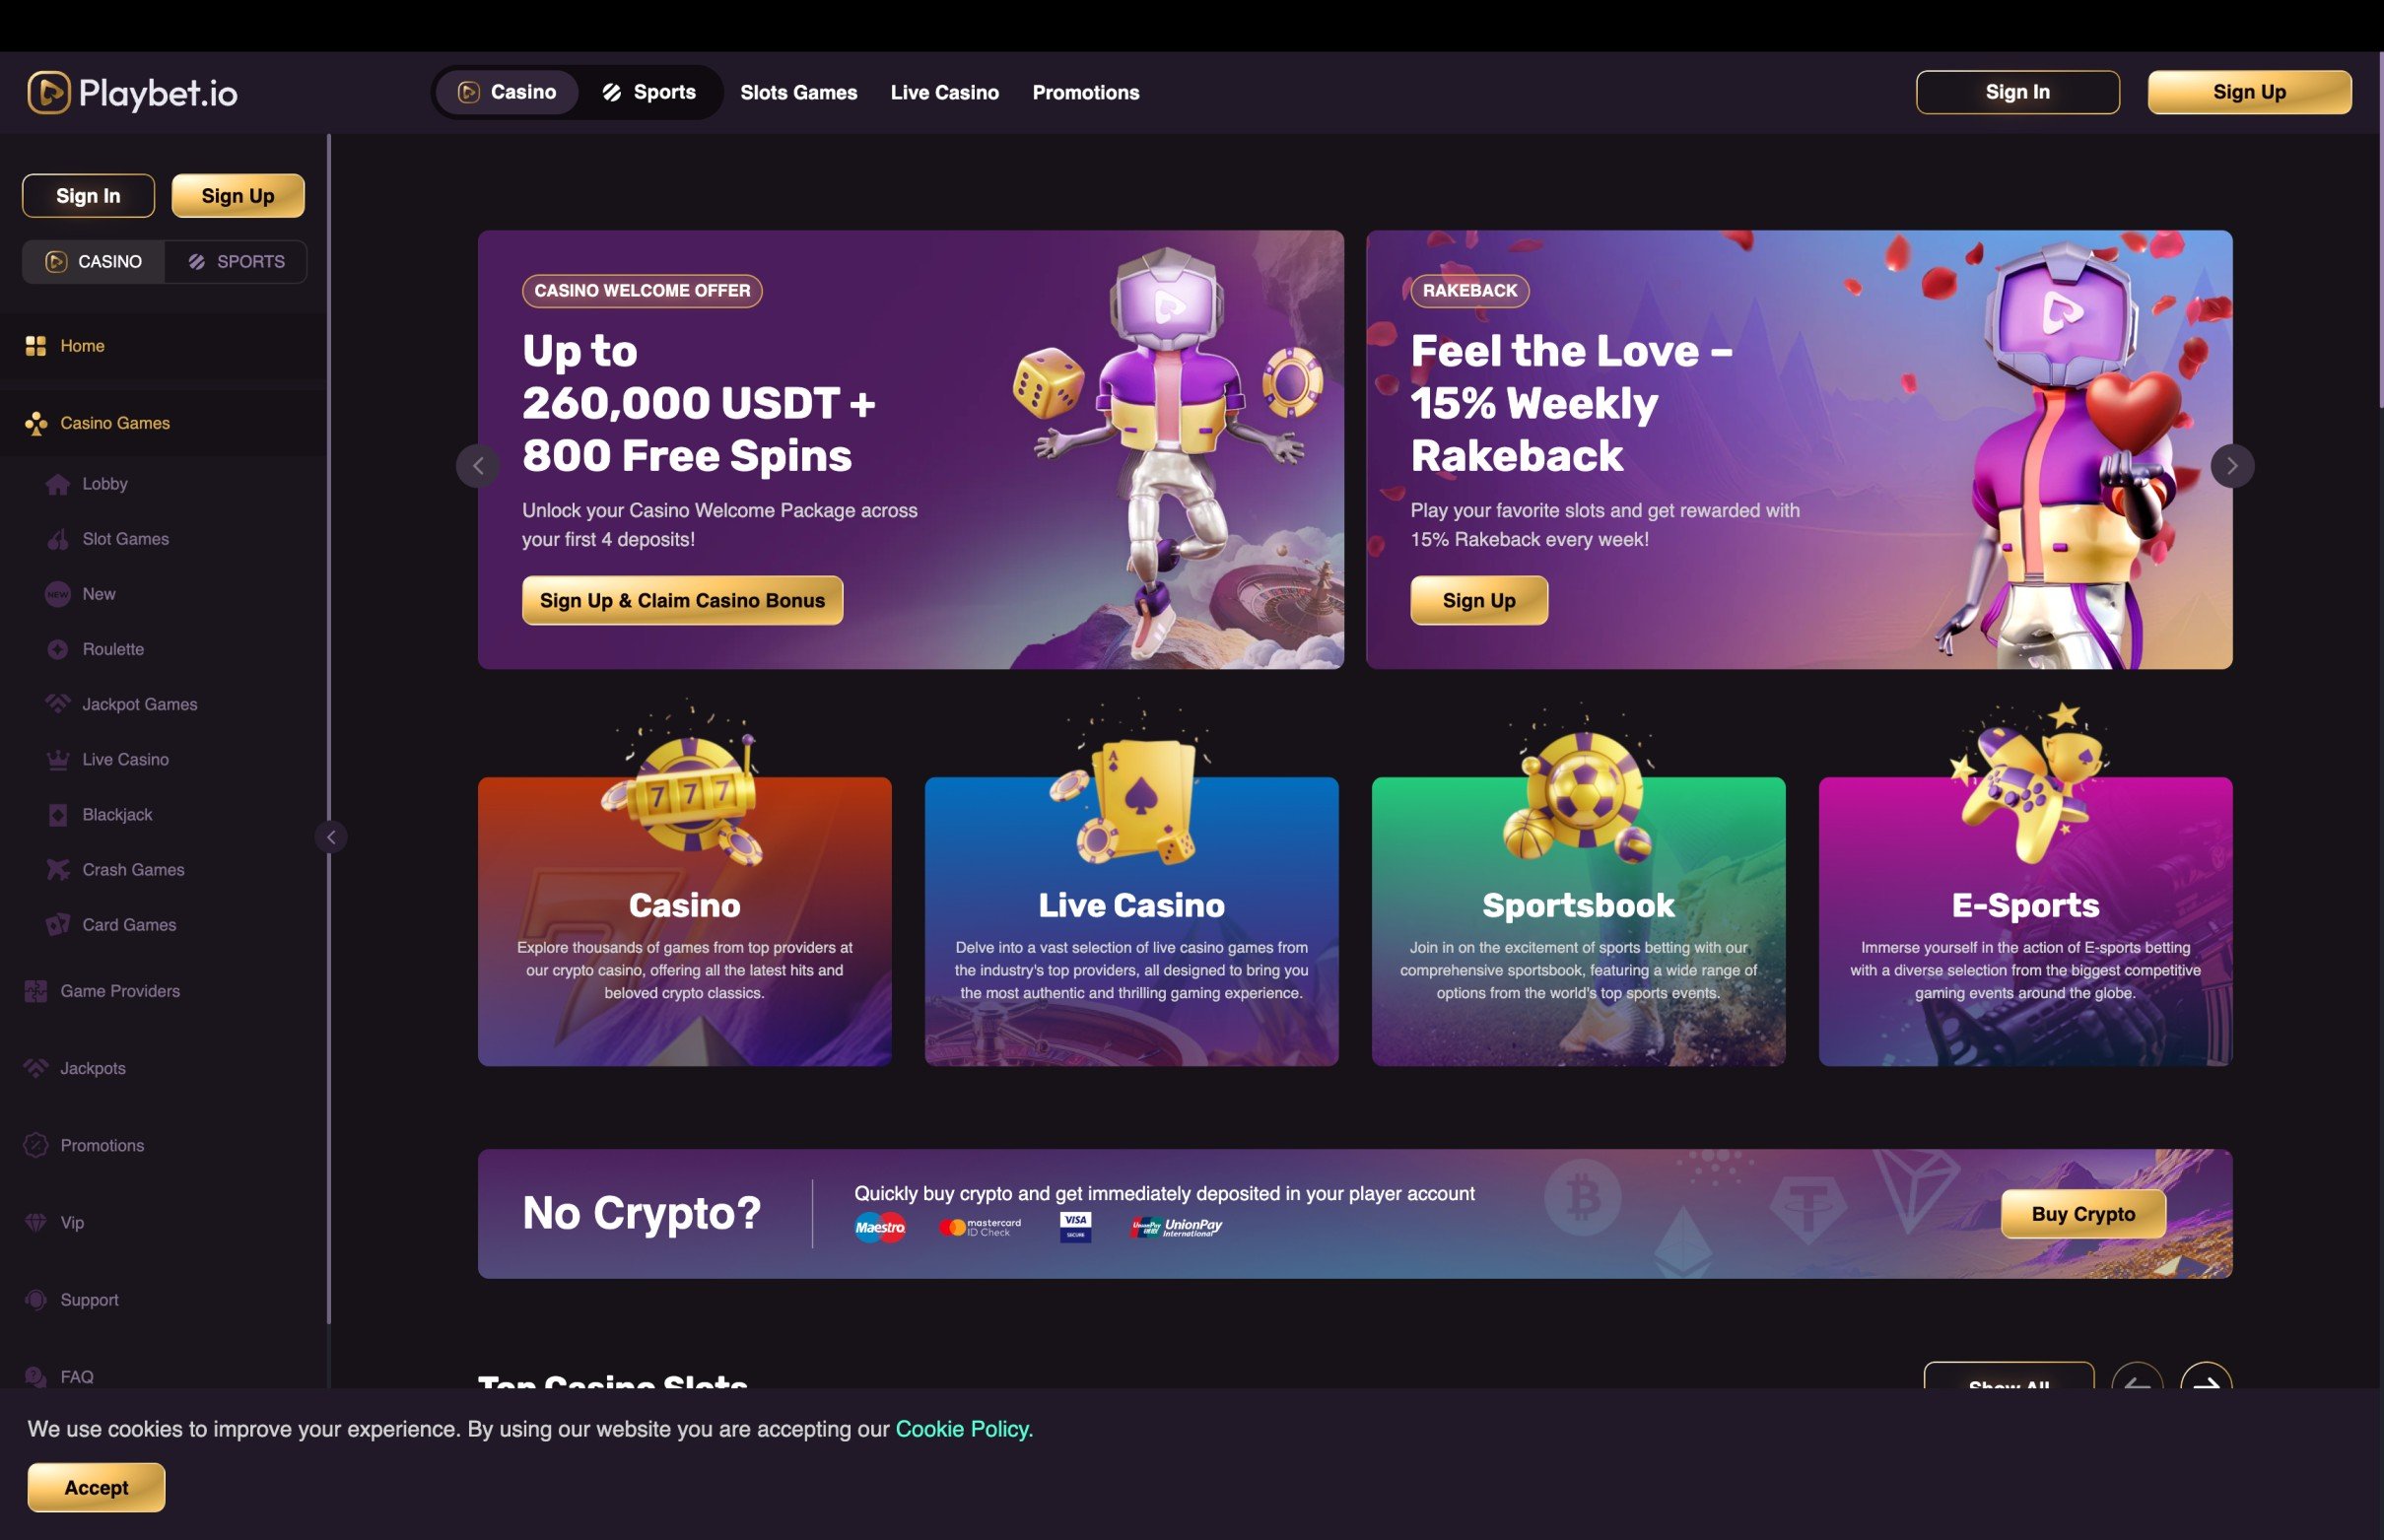This screenshot has width=2384, height=1540.
Task: Switch sidebar toggle to CASINO
Action: tap(94, 262)
